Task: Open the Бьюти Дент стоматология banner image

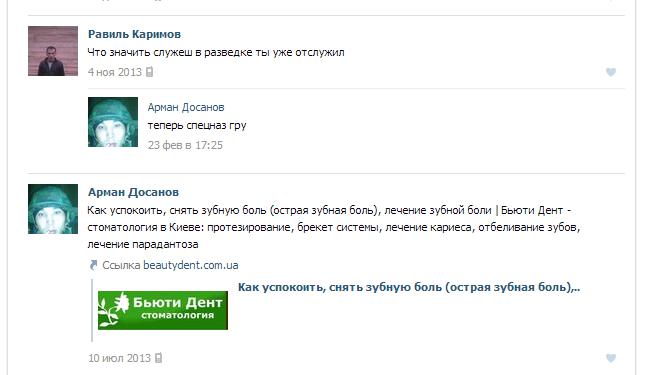Action: pos(162,310)
